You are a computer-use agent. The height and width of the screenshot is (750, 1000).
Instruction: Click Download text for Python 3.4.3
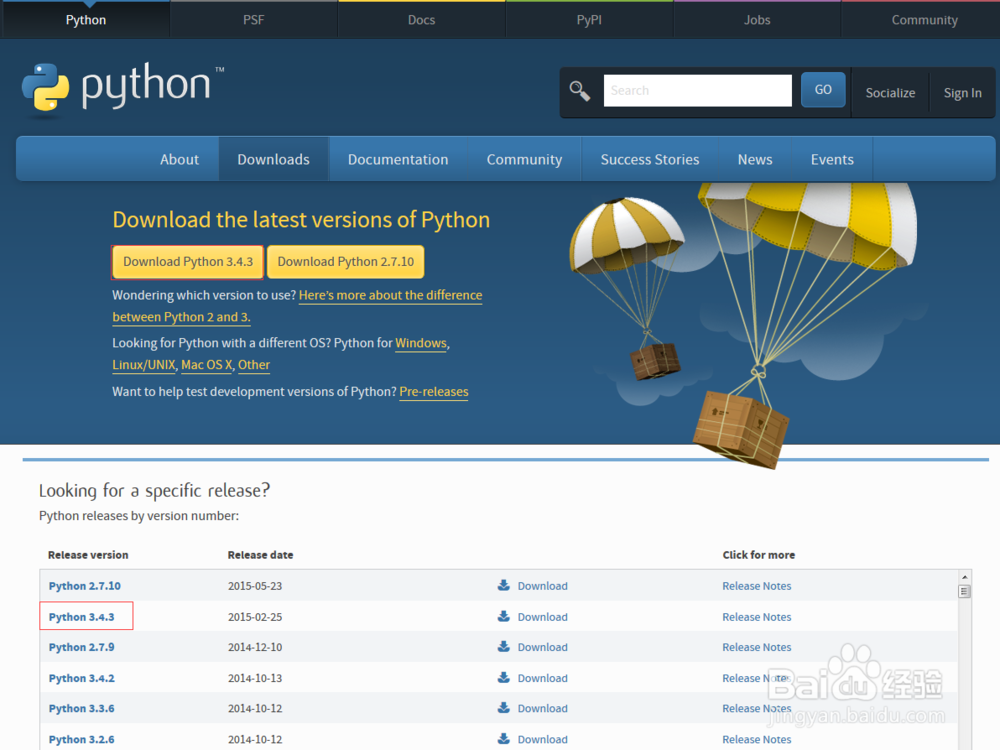tap(543, 617)
